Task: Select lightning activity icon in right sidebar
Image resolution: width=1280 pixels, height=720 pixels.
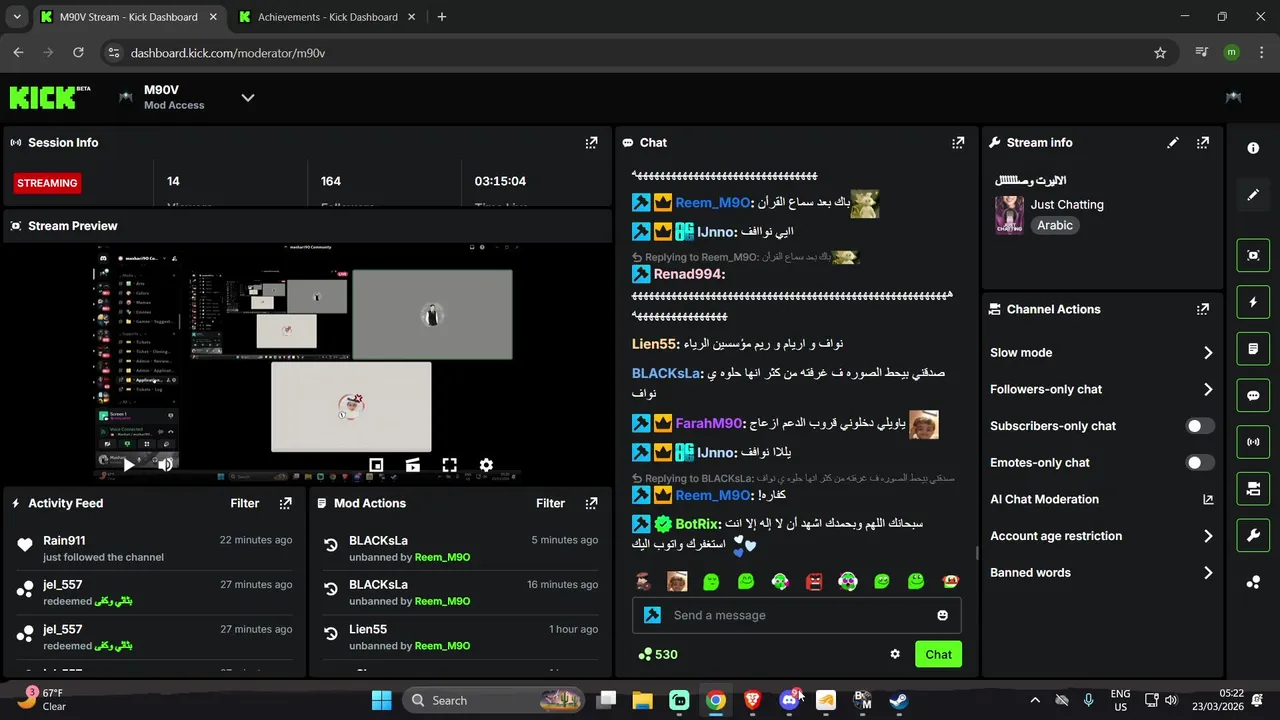Action: 1253,302
